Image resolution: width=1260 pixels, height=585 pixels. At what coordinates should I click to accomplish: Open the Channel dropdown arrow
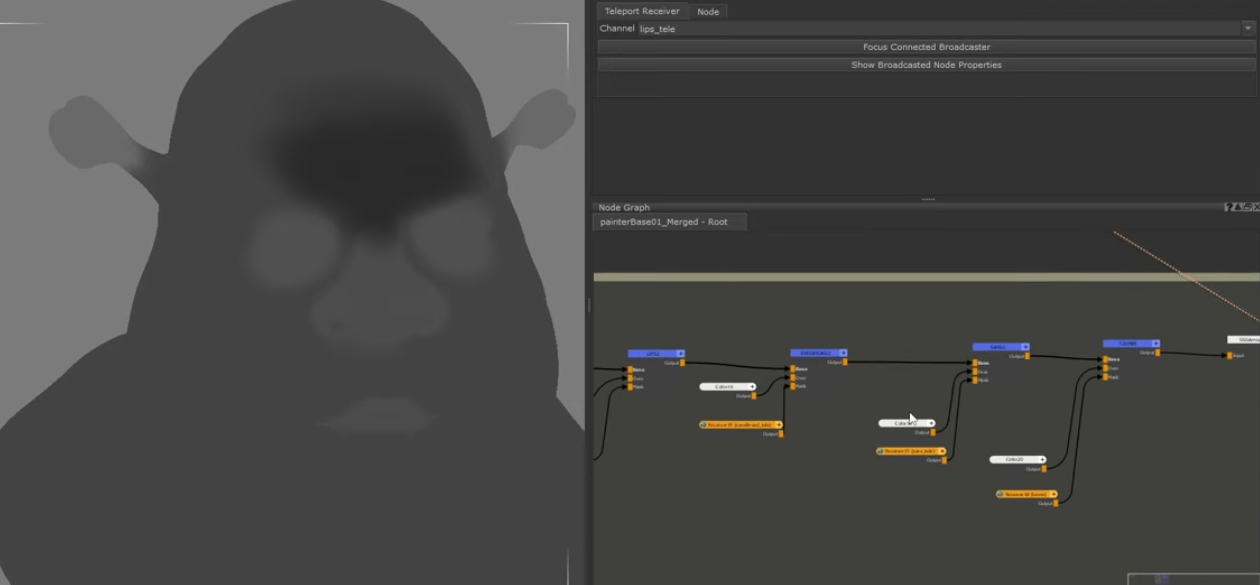pos(1248,29)
